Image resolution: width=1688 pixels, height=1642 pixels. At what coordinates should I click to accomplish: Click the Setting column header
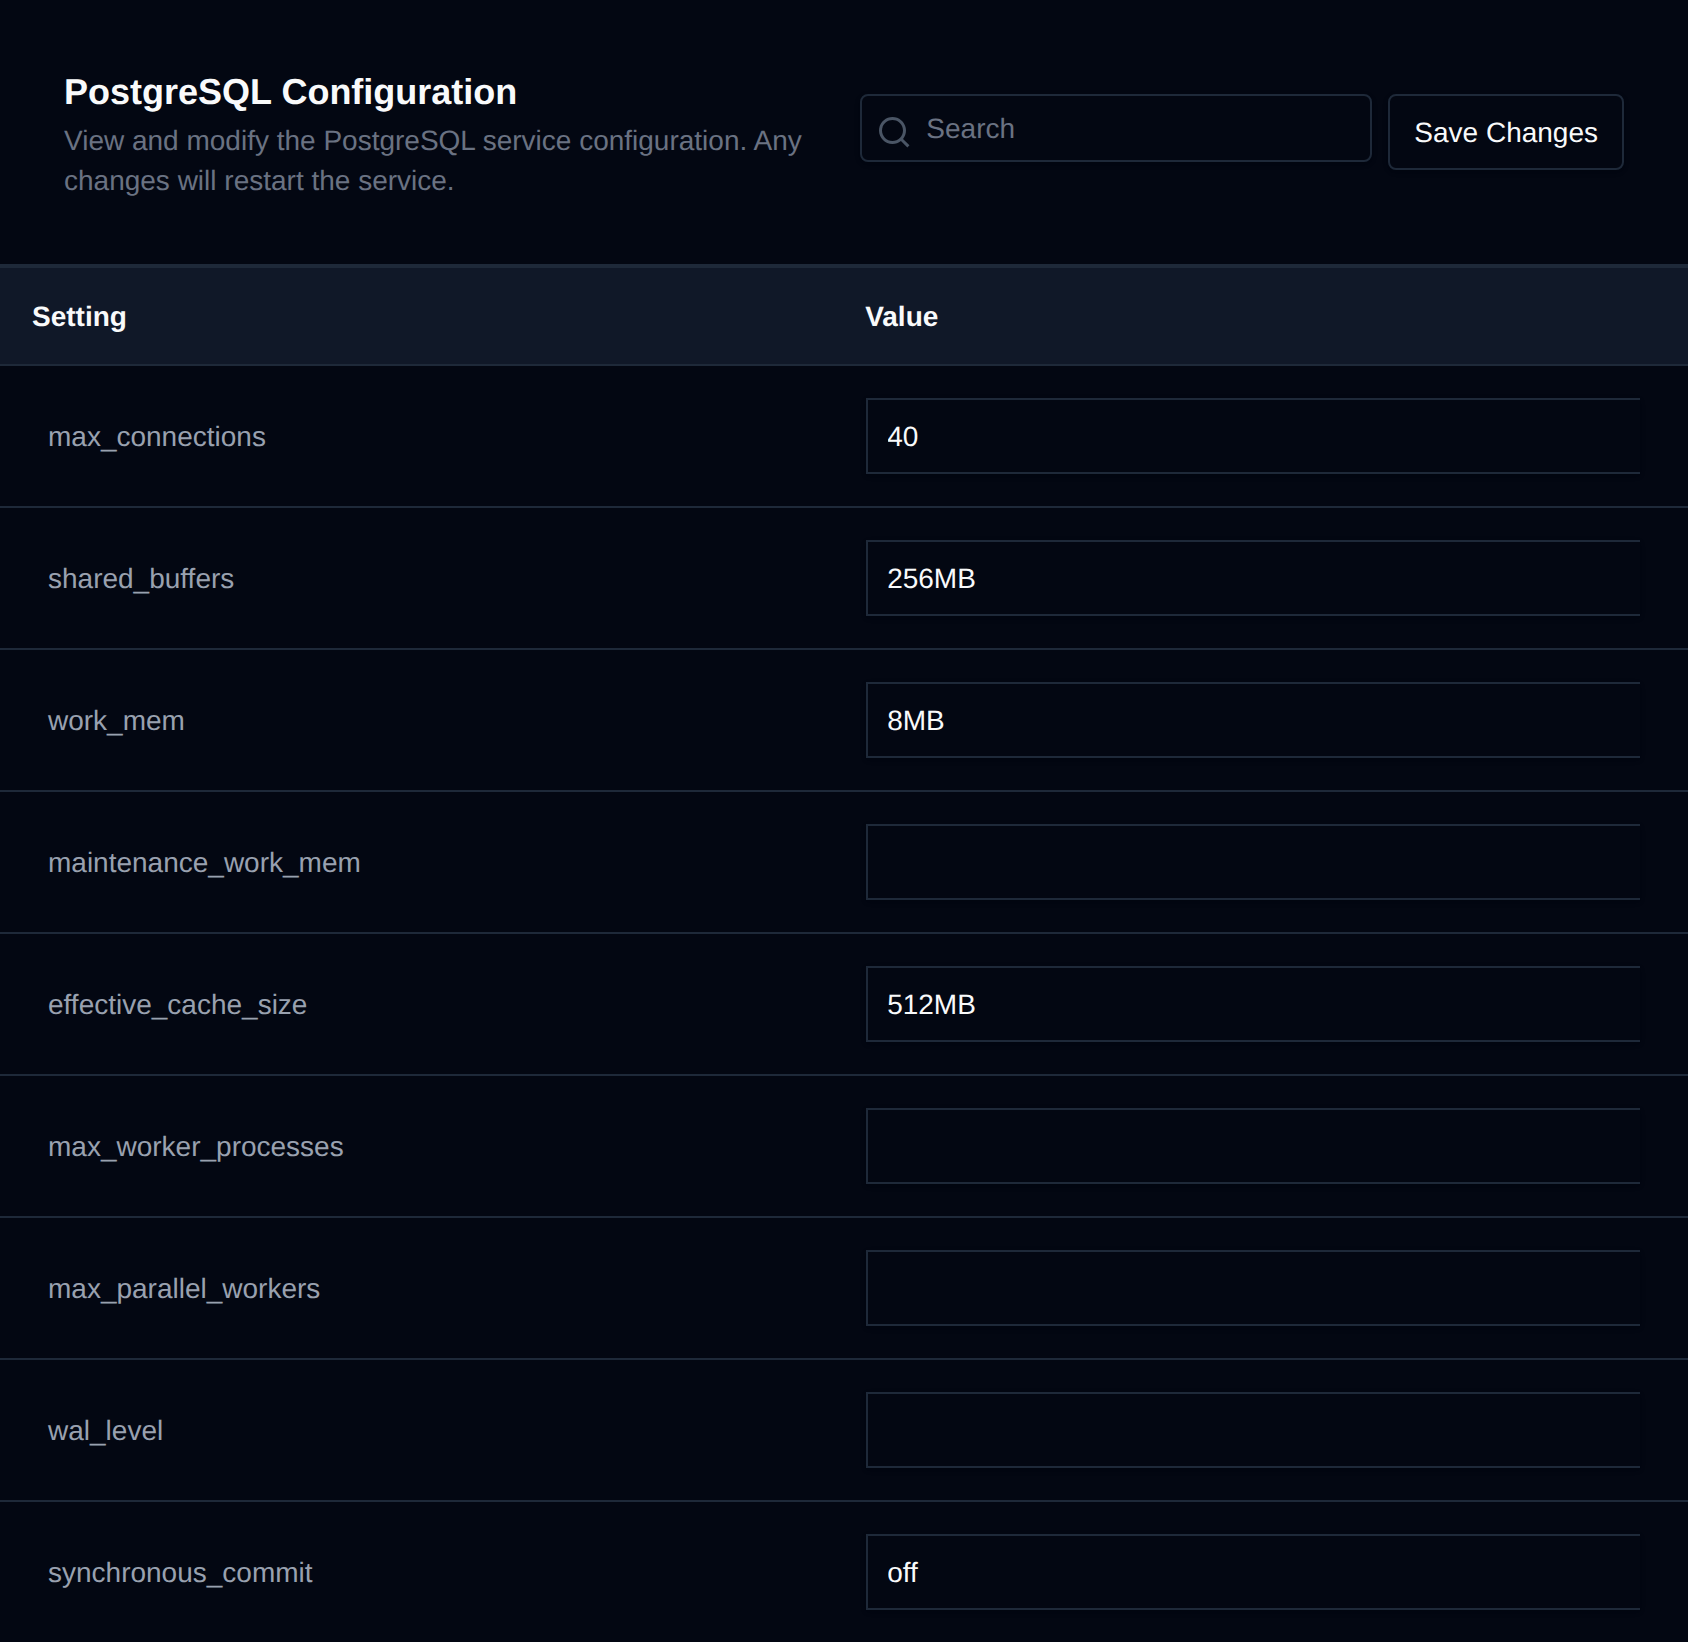[x=79, y=316]
